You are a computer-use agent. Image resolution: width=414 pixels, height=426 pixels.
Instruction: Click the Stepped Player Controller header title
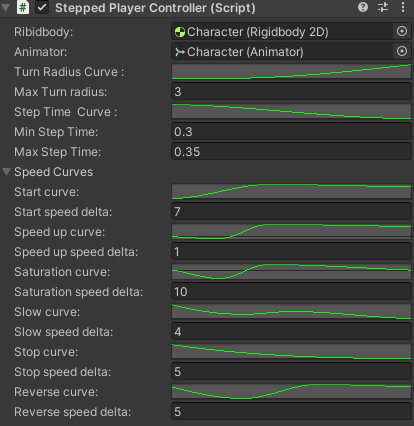(155, 8)
